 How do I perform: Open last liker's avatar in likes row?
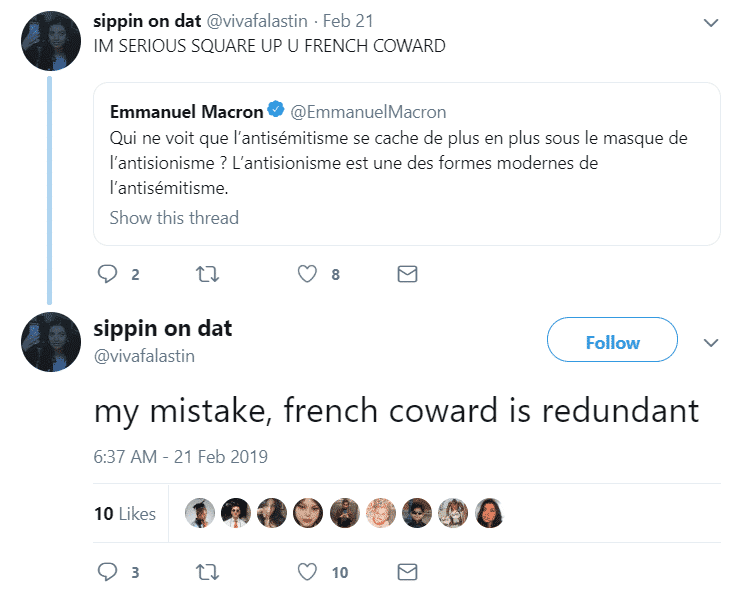point(489,513)
